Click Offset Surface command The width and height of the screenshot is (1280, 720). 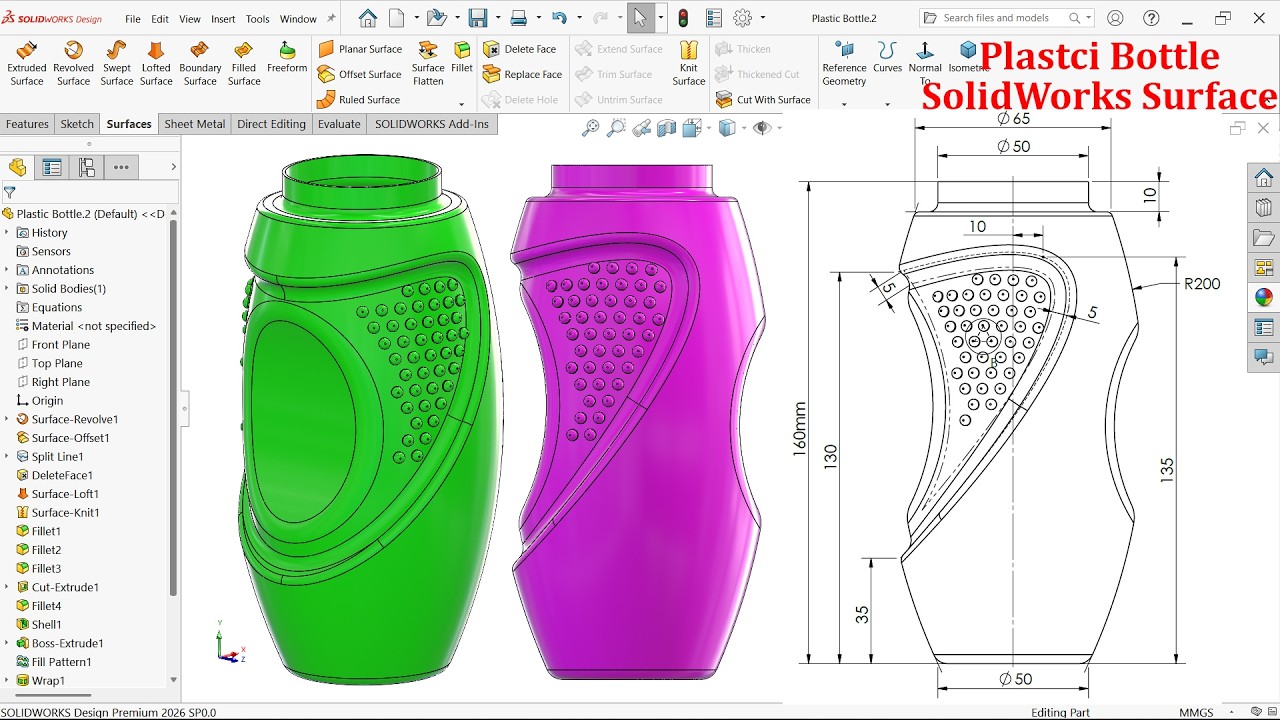tap(360, 74)
